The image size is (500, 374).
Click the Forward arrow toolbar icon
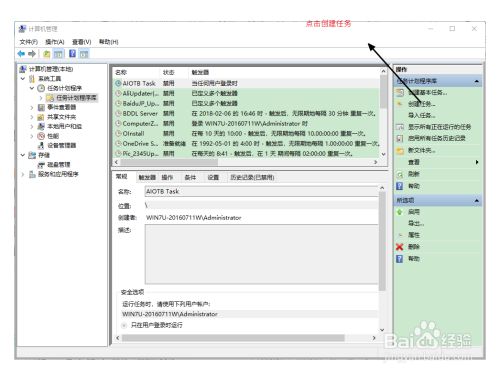click(32, 54)
